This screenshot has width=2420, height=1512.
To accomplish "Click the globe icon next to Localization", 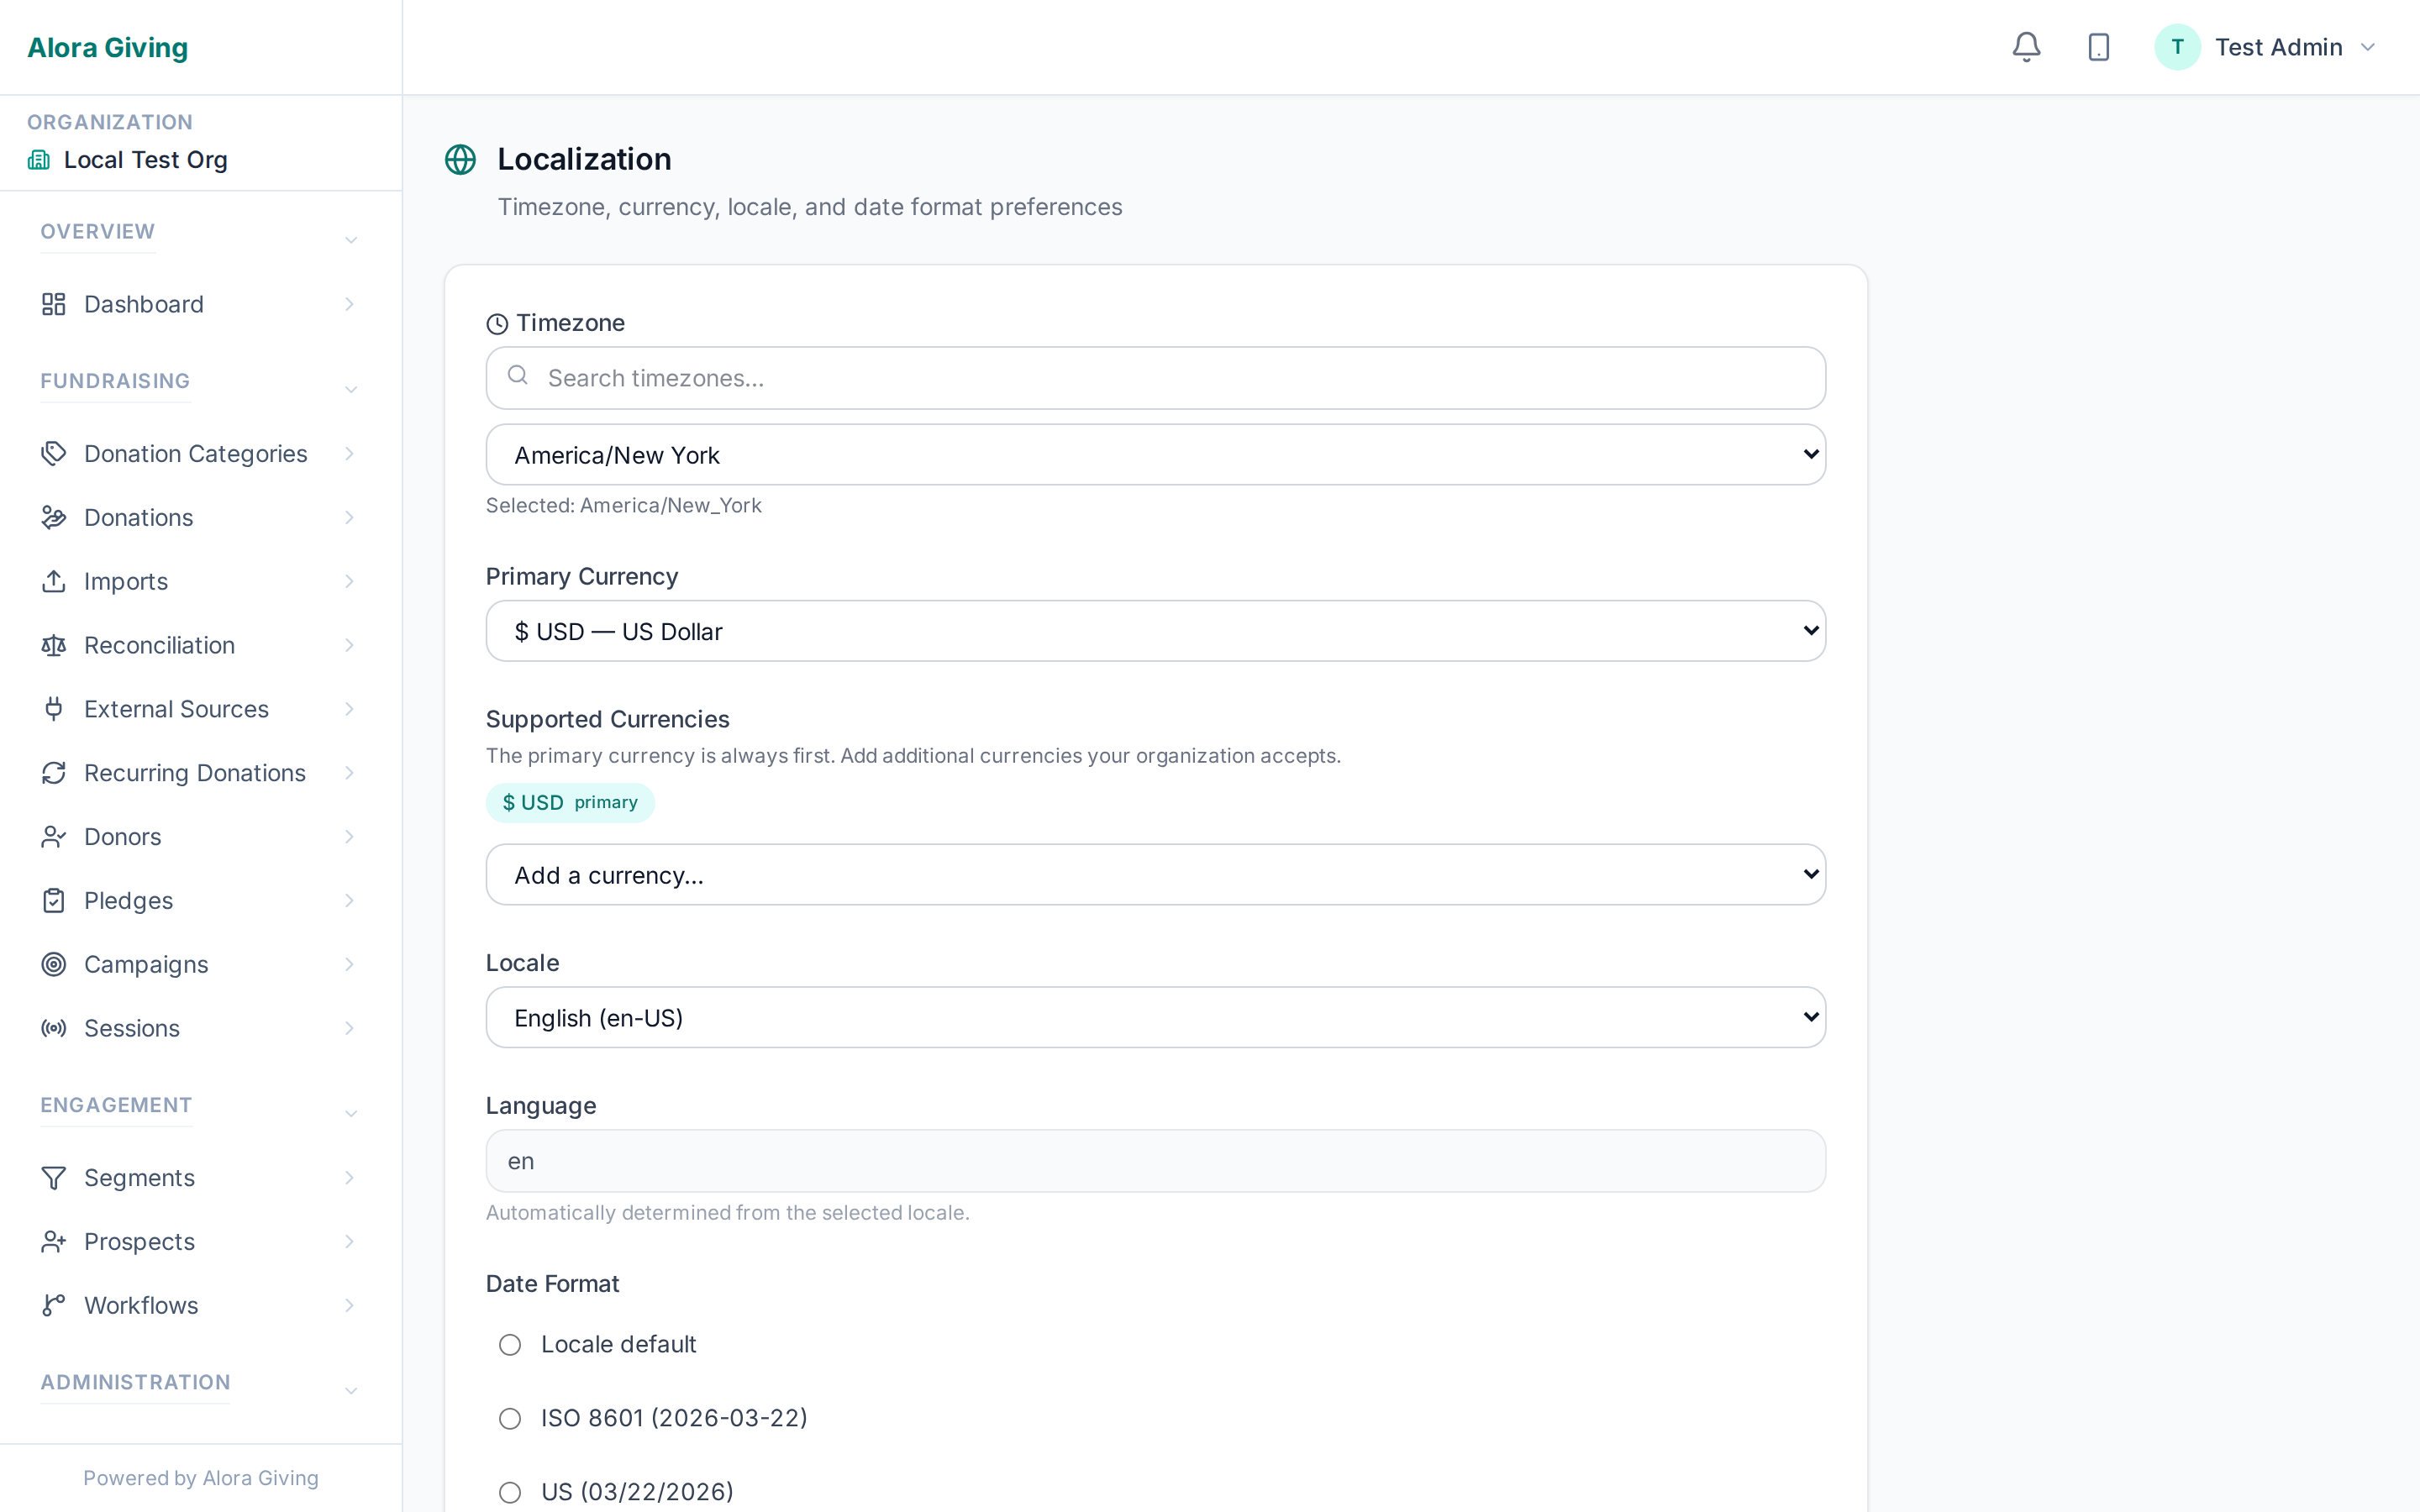I will [460, 159].
